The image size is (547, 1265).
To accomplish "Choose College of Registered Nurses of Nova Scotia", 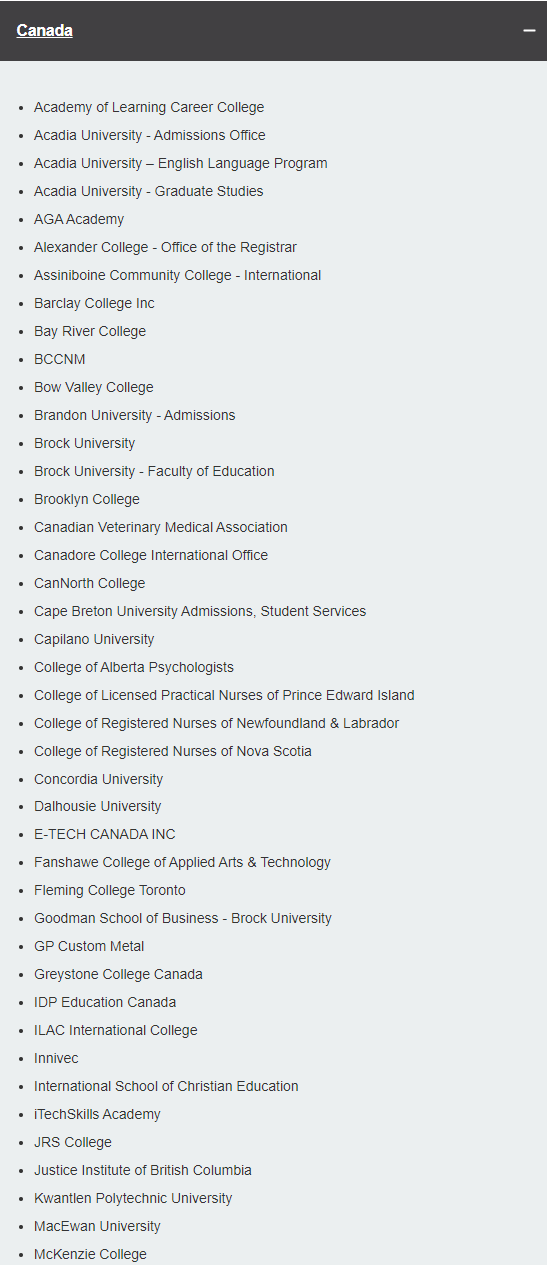I will pyautogui.click(x=173, y=751).
